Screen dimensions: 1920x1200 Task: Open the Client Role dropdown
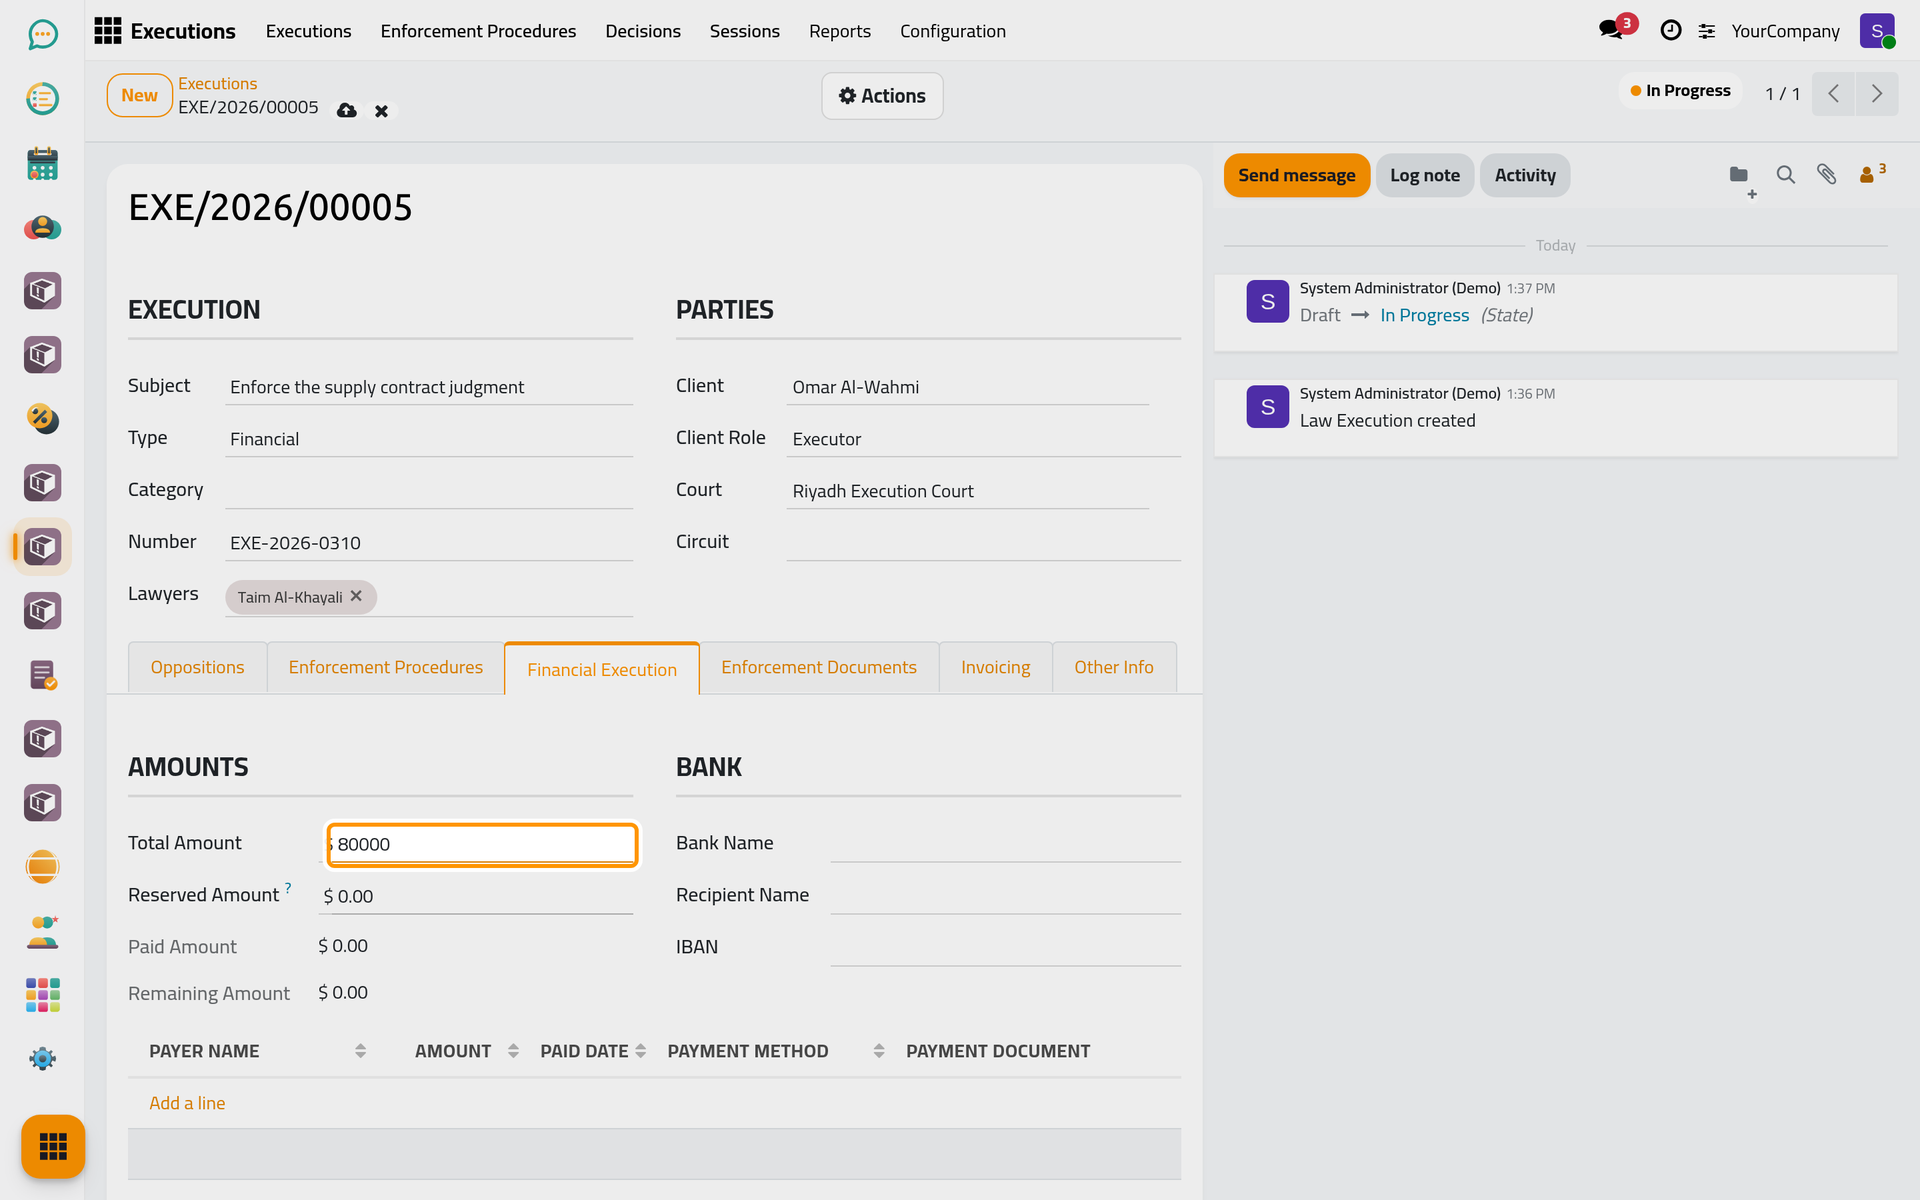[983, 439]
